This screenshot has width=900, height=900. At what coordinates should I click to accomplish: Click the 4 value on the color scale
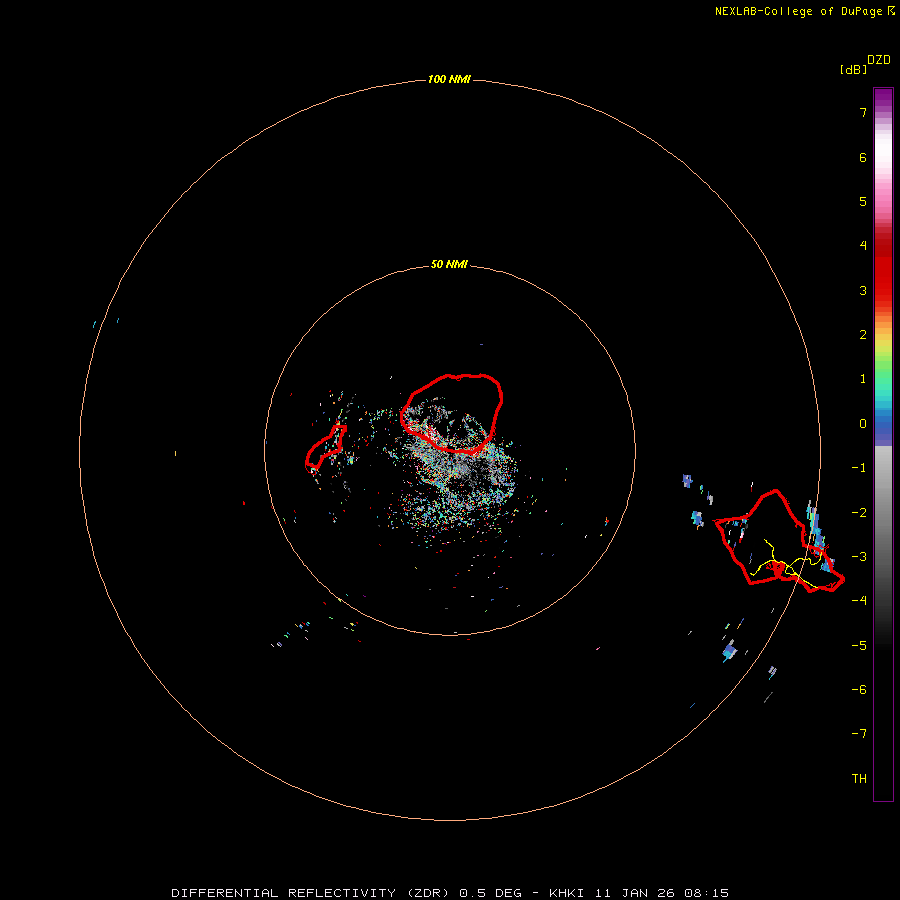coord(863,246)
